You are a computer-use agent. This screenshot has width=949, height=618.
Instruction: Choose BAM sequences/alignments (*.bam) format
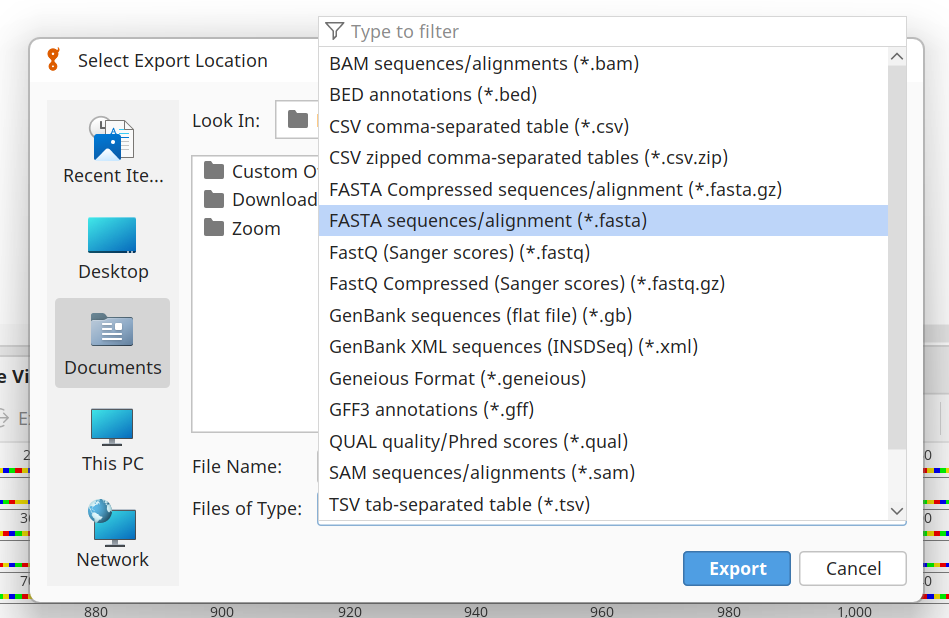(x=483, y=63)
